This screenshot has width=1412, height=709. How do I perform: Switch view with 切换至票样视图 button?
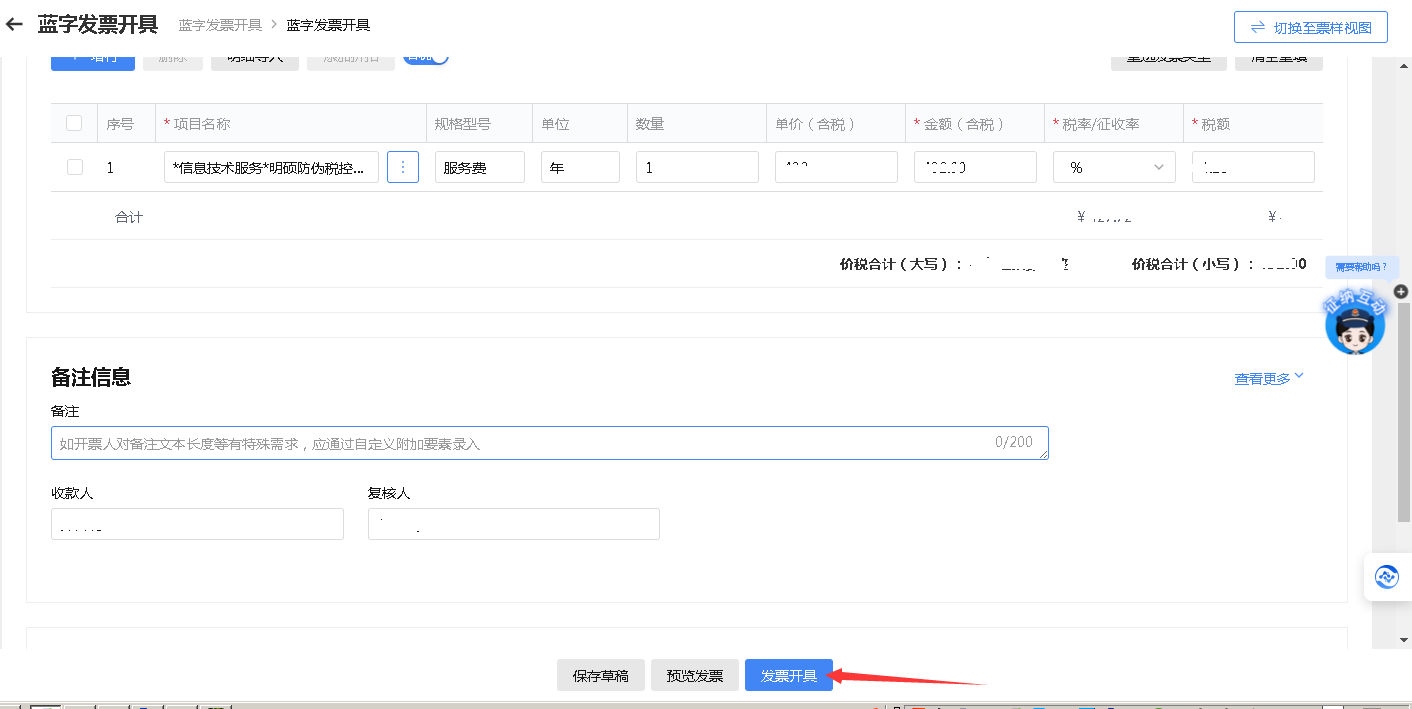click(1311, 28)
